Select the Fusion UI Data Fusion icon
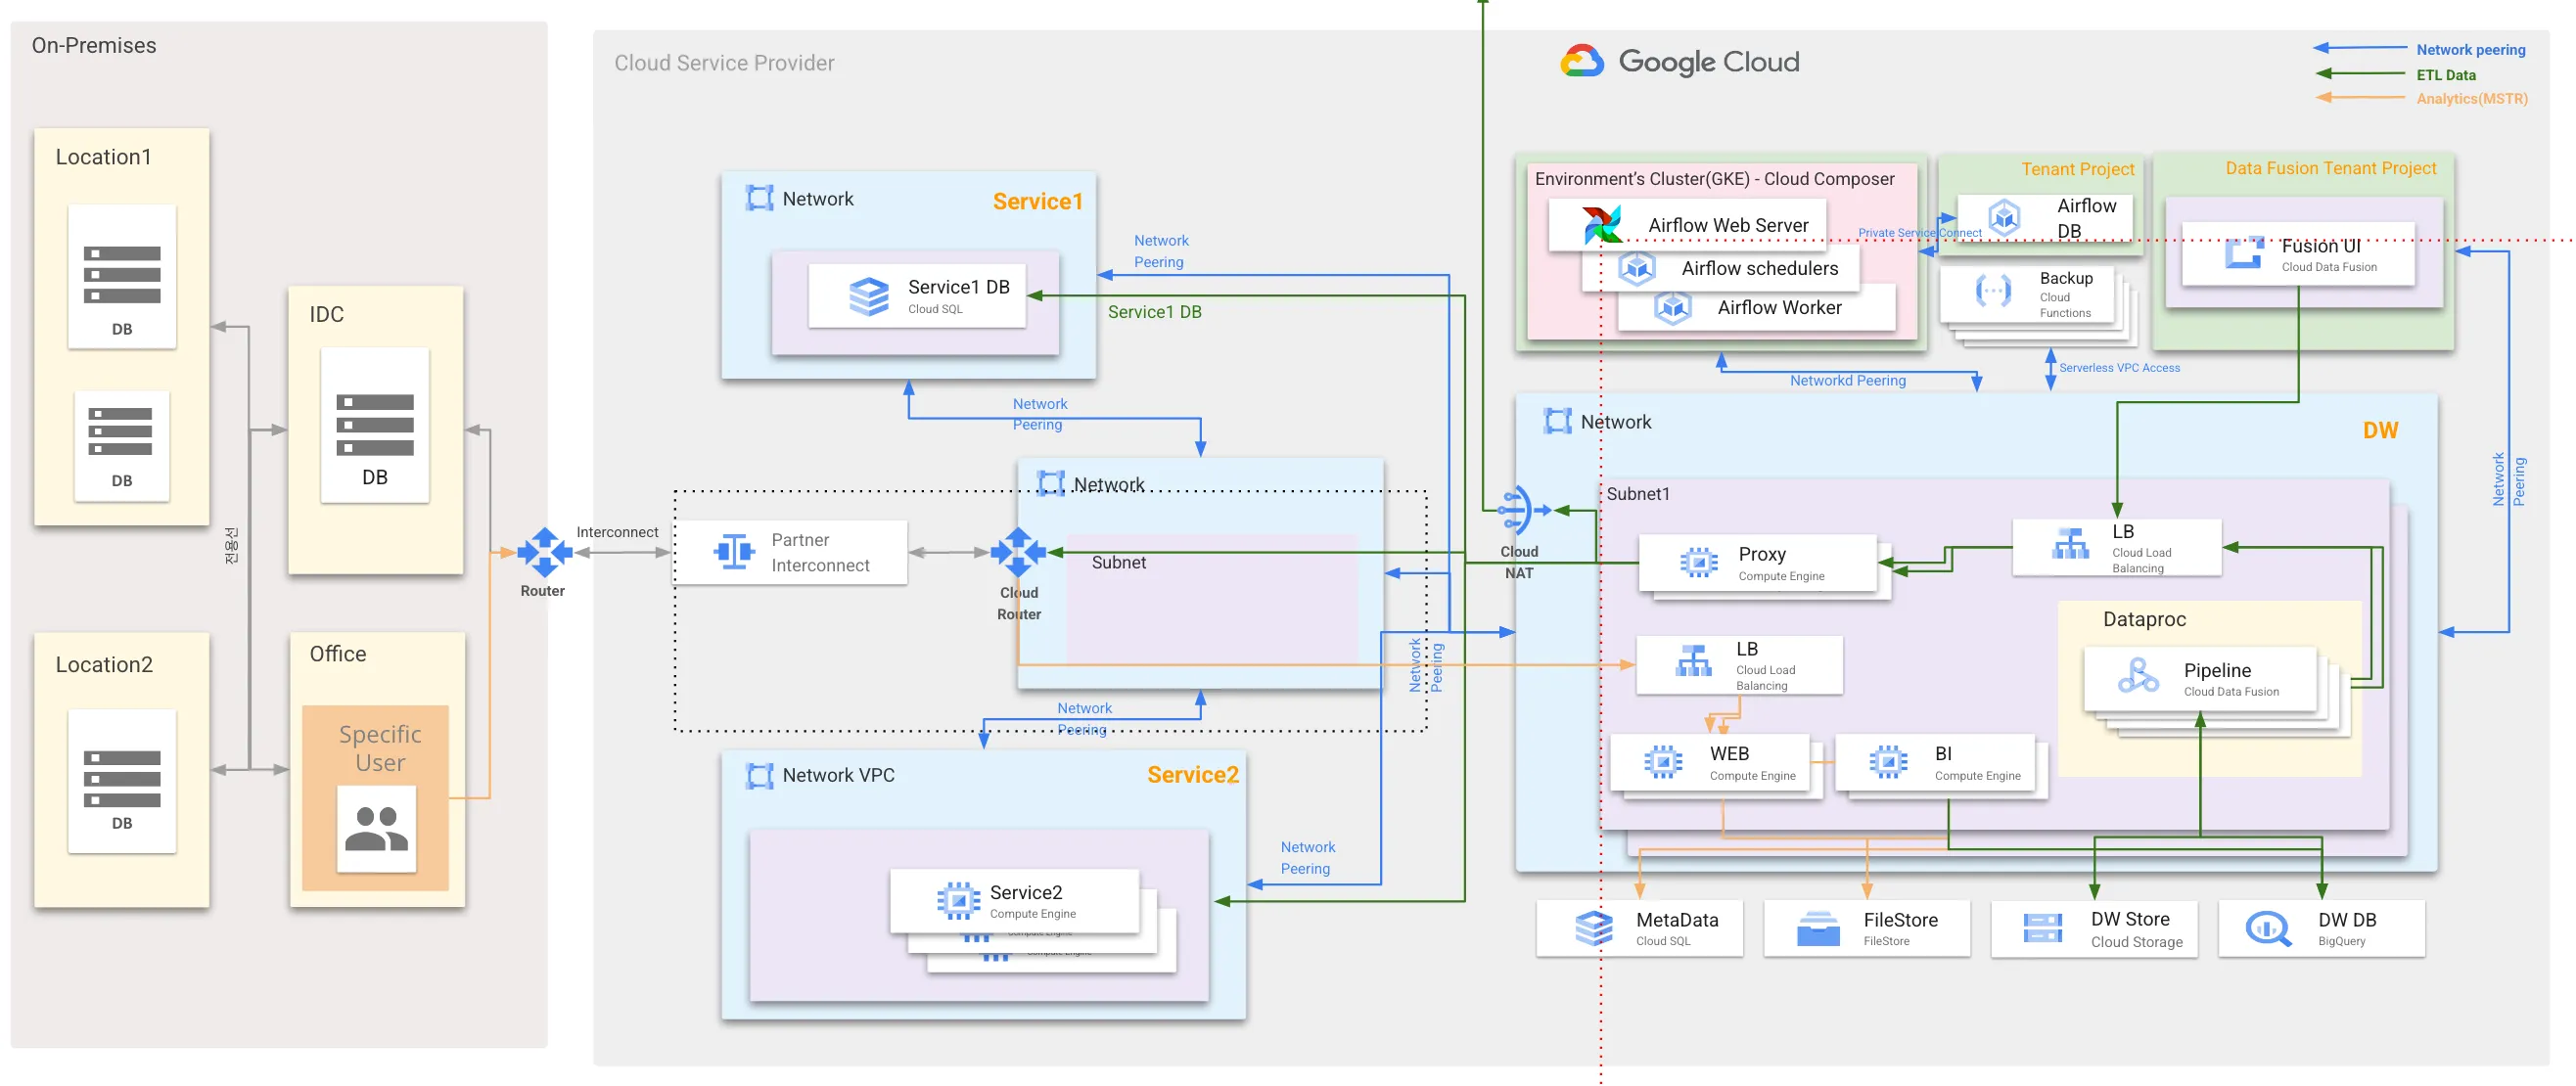This screenshot has height=1086, width=2576. [2244, 253]
